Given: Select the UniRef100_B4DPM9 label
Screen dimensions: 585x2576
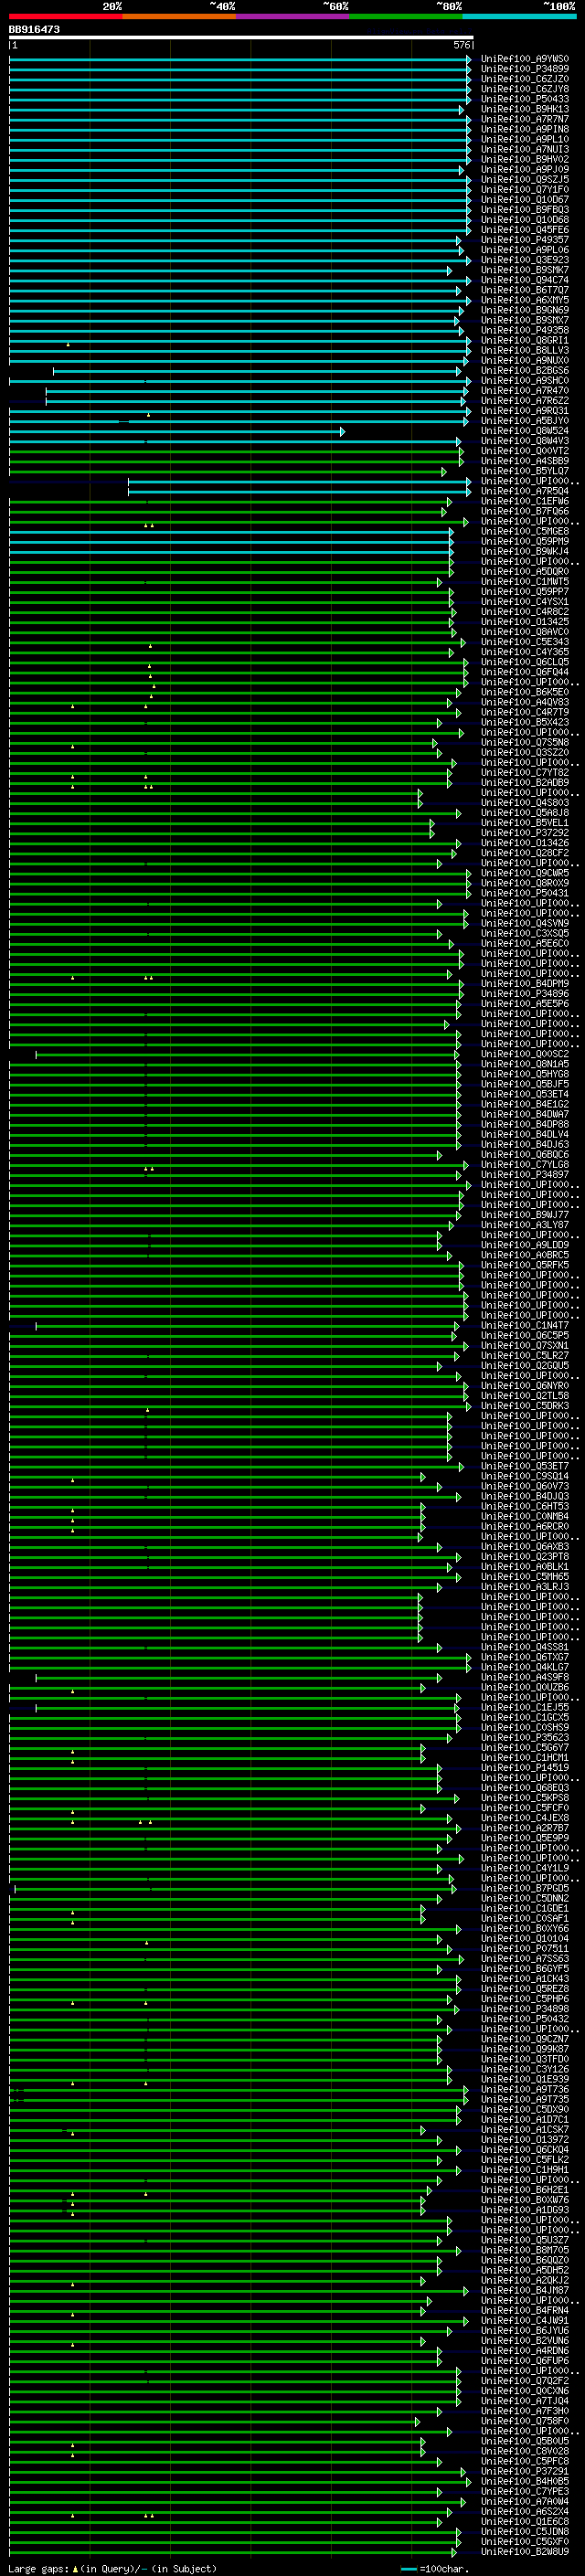Looking at the screenshot, I should (x=524, y=984).
